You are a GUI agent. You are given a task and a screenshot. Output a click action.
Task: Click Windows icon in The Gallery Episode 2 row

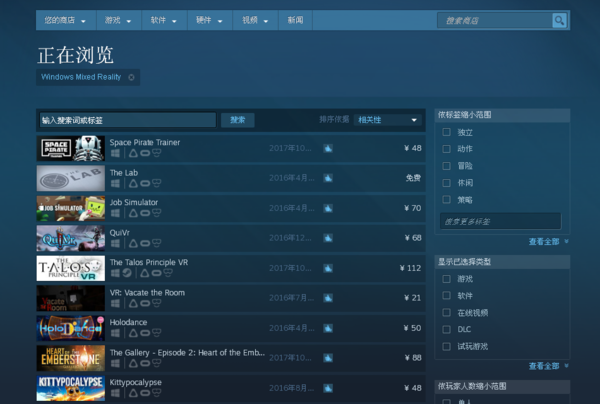[115, 363]
